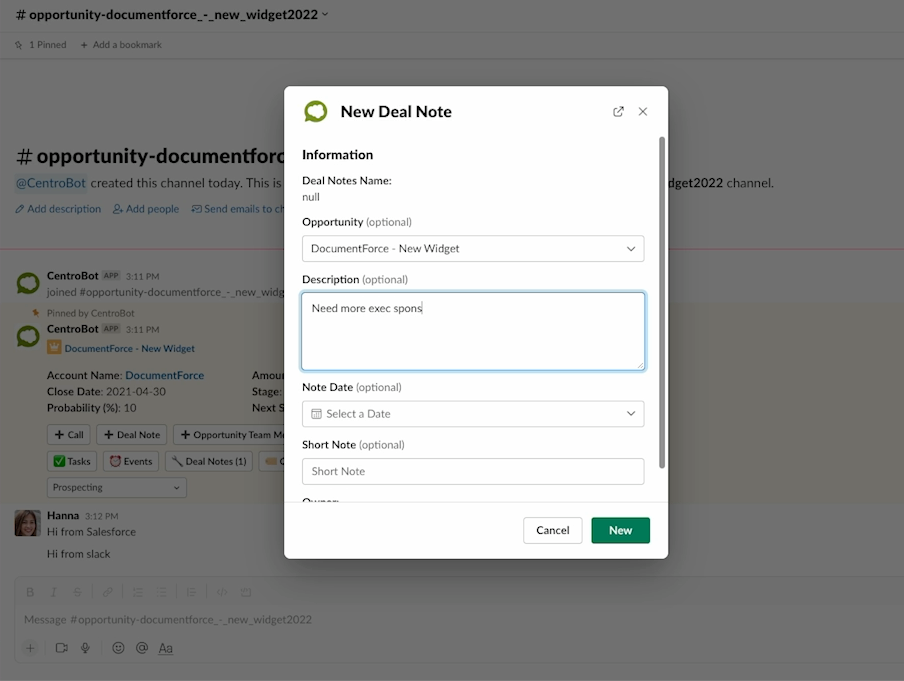Click the modal vertical scrollbar
The height and width of the screenshot is (681, 904).
coord(662,303)
